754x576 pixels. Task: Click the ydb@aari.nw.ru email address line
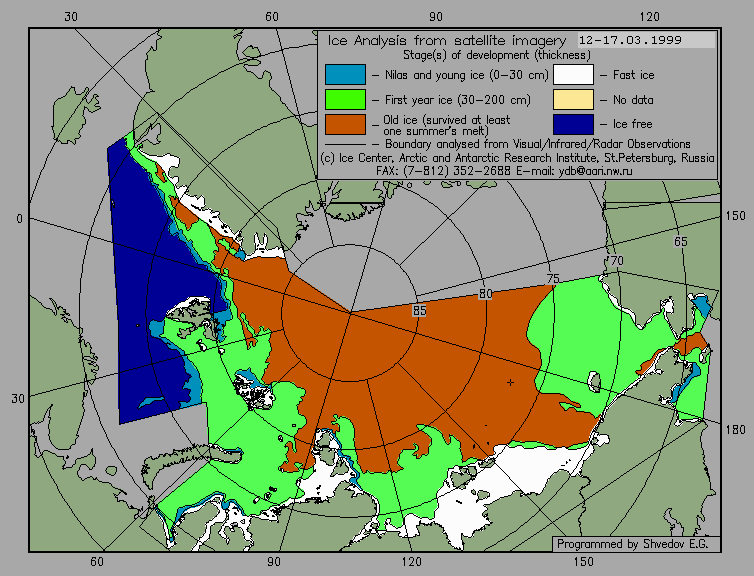504,171
